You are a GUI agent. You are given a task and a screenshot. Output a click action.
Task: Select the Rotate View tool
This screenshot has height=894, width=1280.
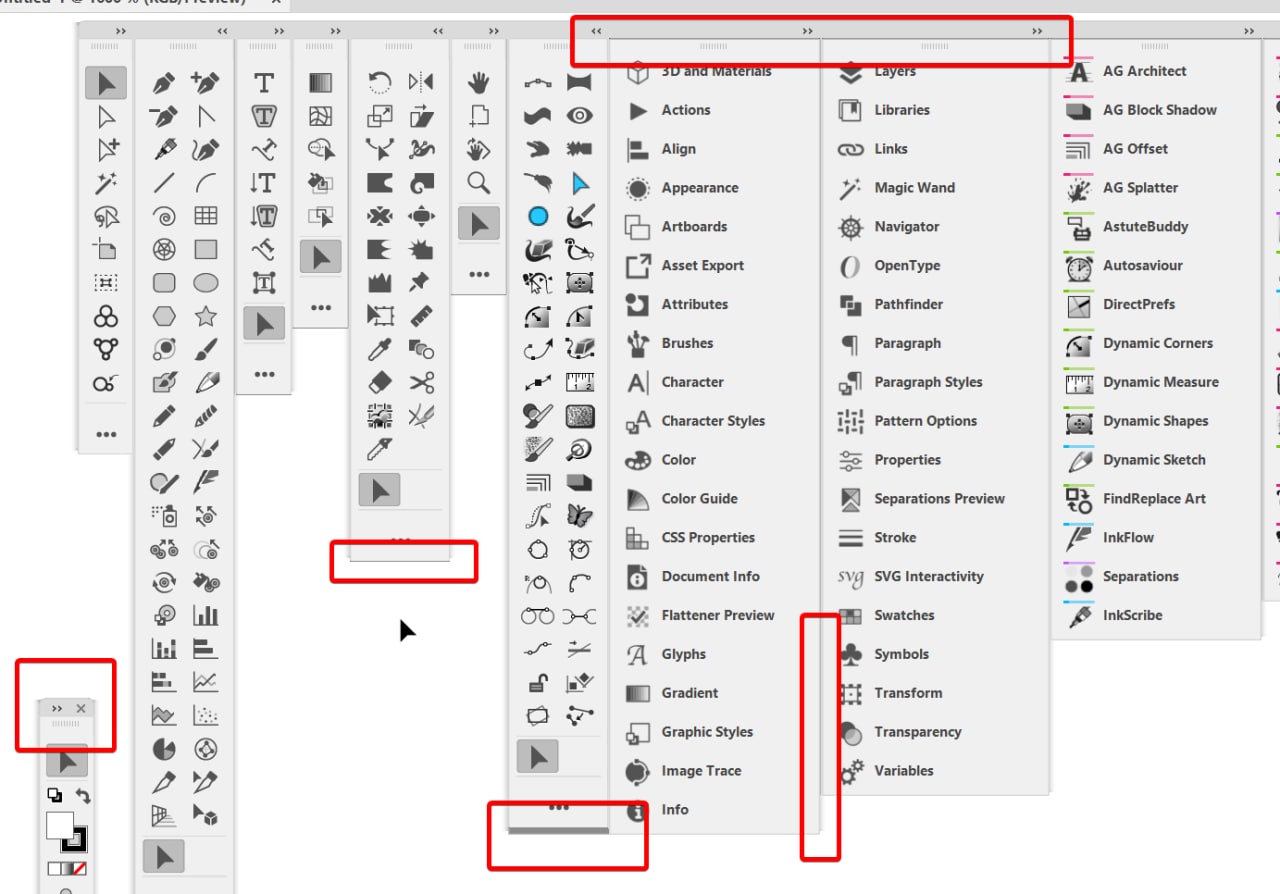tap(479, 150)
